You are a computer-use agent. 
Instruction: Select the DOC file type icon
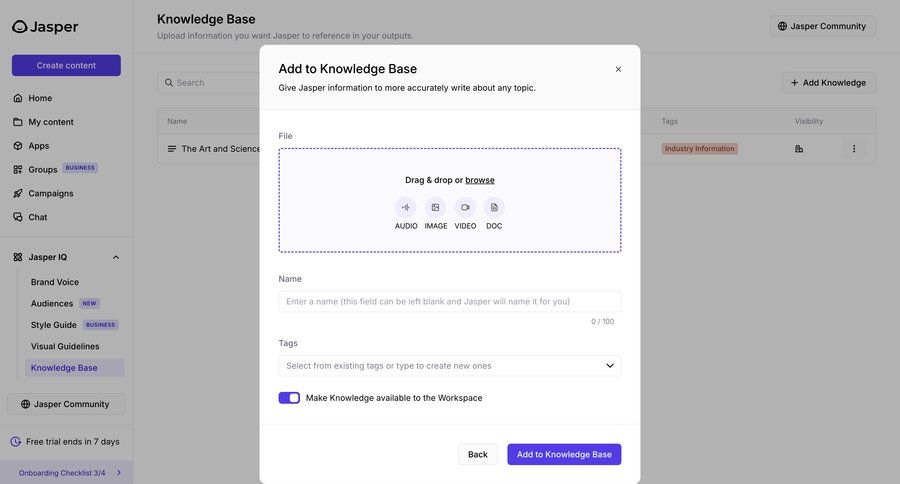click(494, 207)
